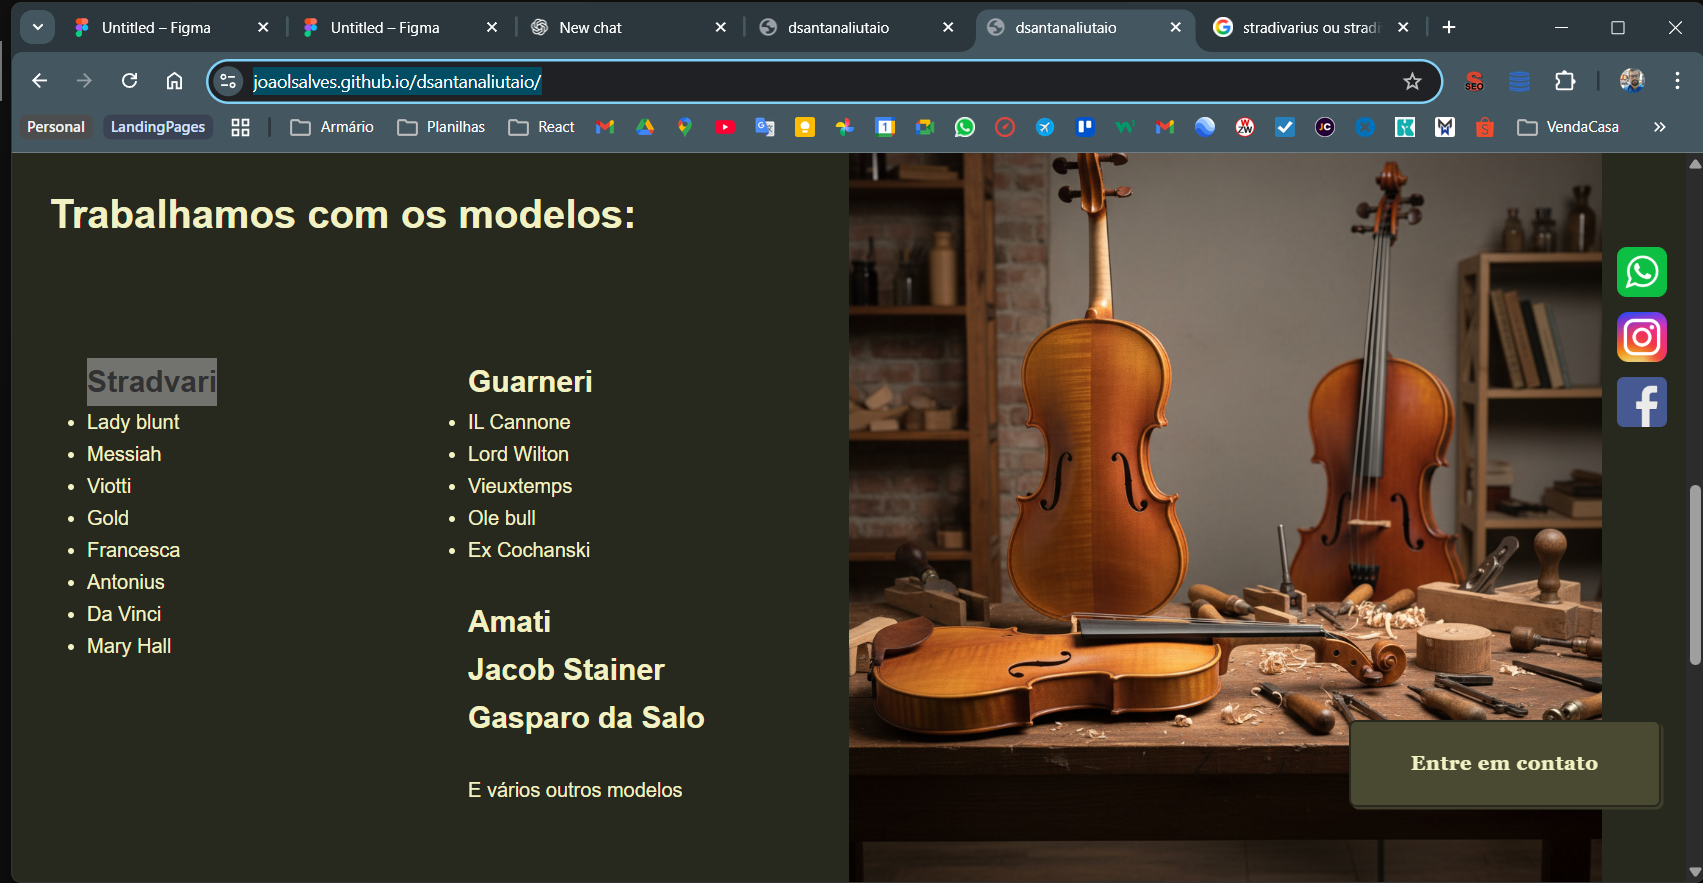Open the Google Maps bookmark
Screen dimensions: 1703x883
pyautogui.click(x=685, y=127)
